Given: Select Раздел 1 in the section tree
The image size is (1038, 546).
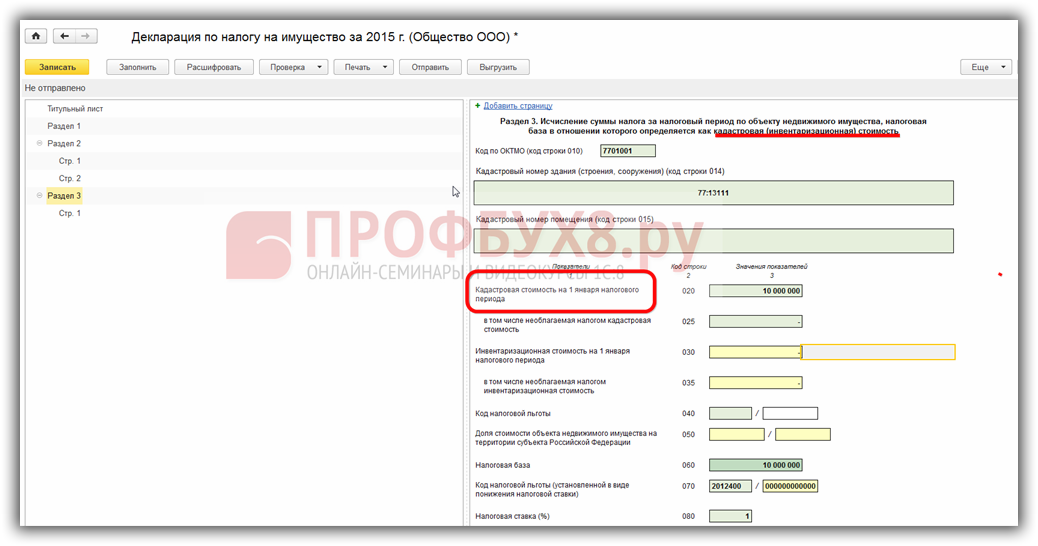Looking at the screenshot, I should pos(64,126).
